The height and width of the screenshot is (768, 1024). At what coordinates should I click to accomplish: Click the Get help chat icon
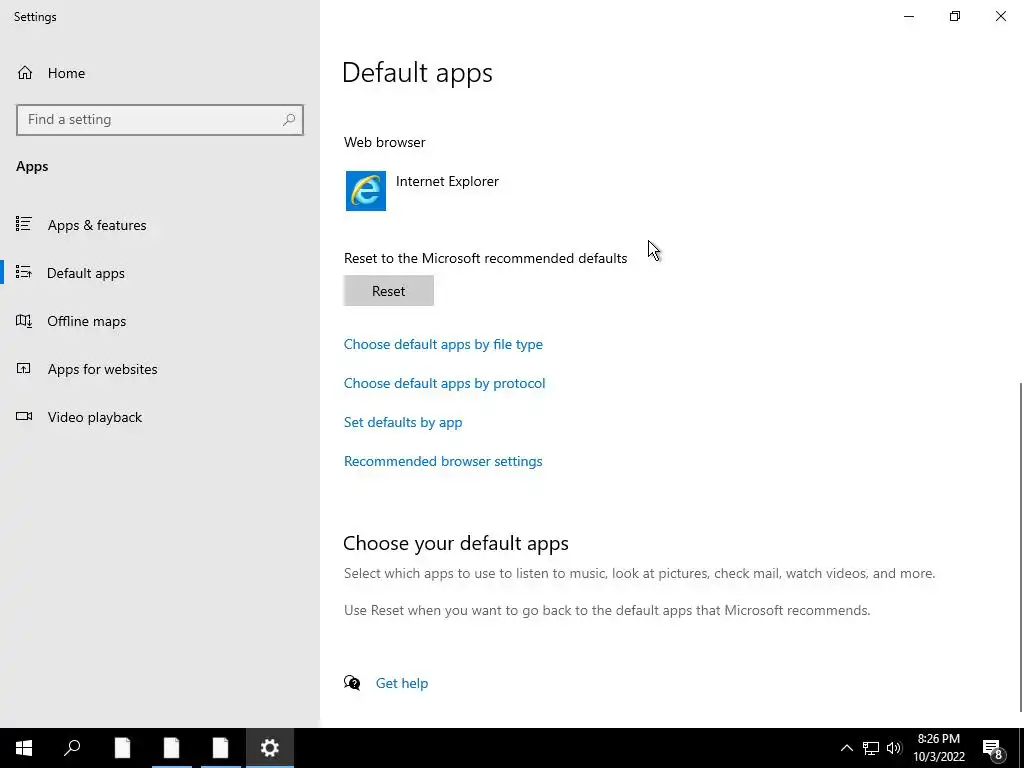(x=352, y=683)
